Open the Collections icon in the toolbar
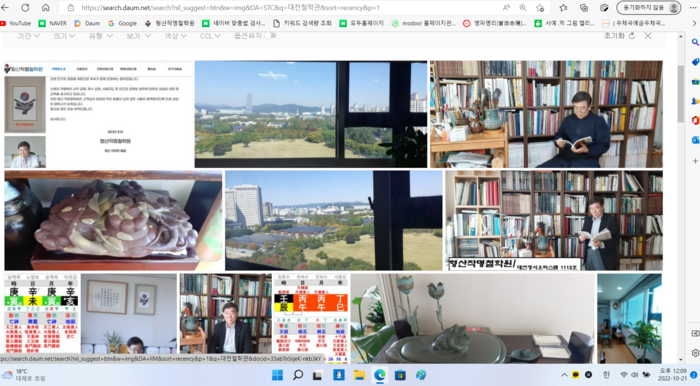 pyautogui.click(x=584, y=8)
